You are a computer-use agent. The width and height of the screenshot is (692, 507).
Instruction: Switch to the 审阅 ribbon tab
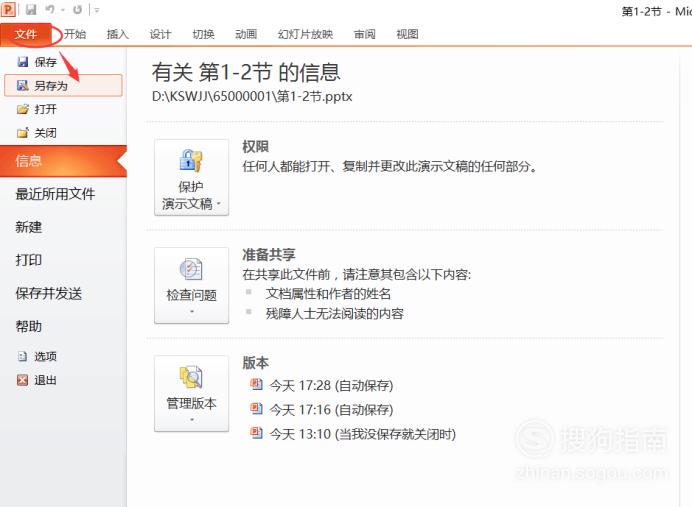pos(365,34)
